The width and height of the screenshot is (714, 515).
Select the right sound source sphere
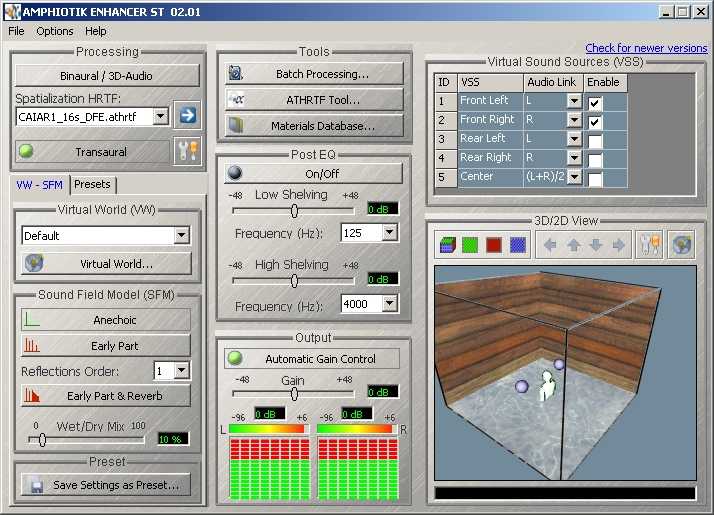(x=559, y=364)
